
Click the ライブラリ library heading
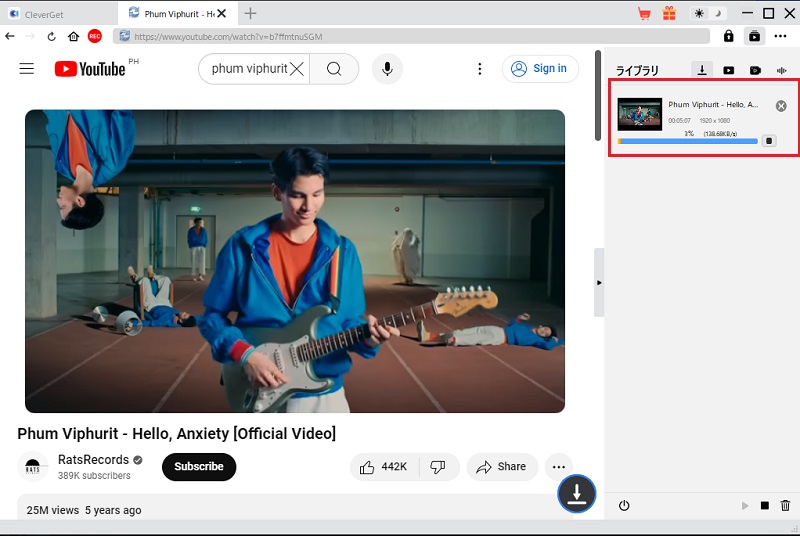637,70
